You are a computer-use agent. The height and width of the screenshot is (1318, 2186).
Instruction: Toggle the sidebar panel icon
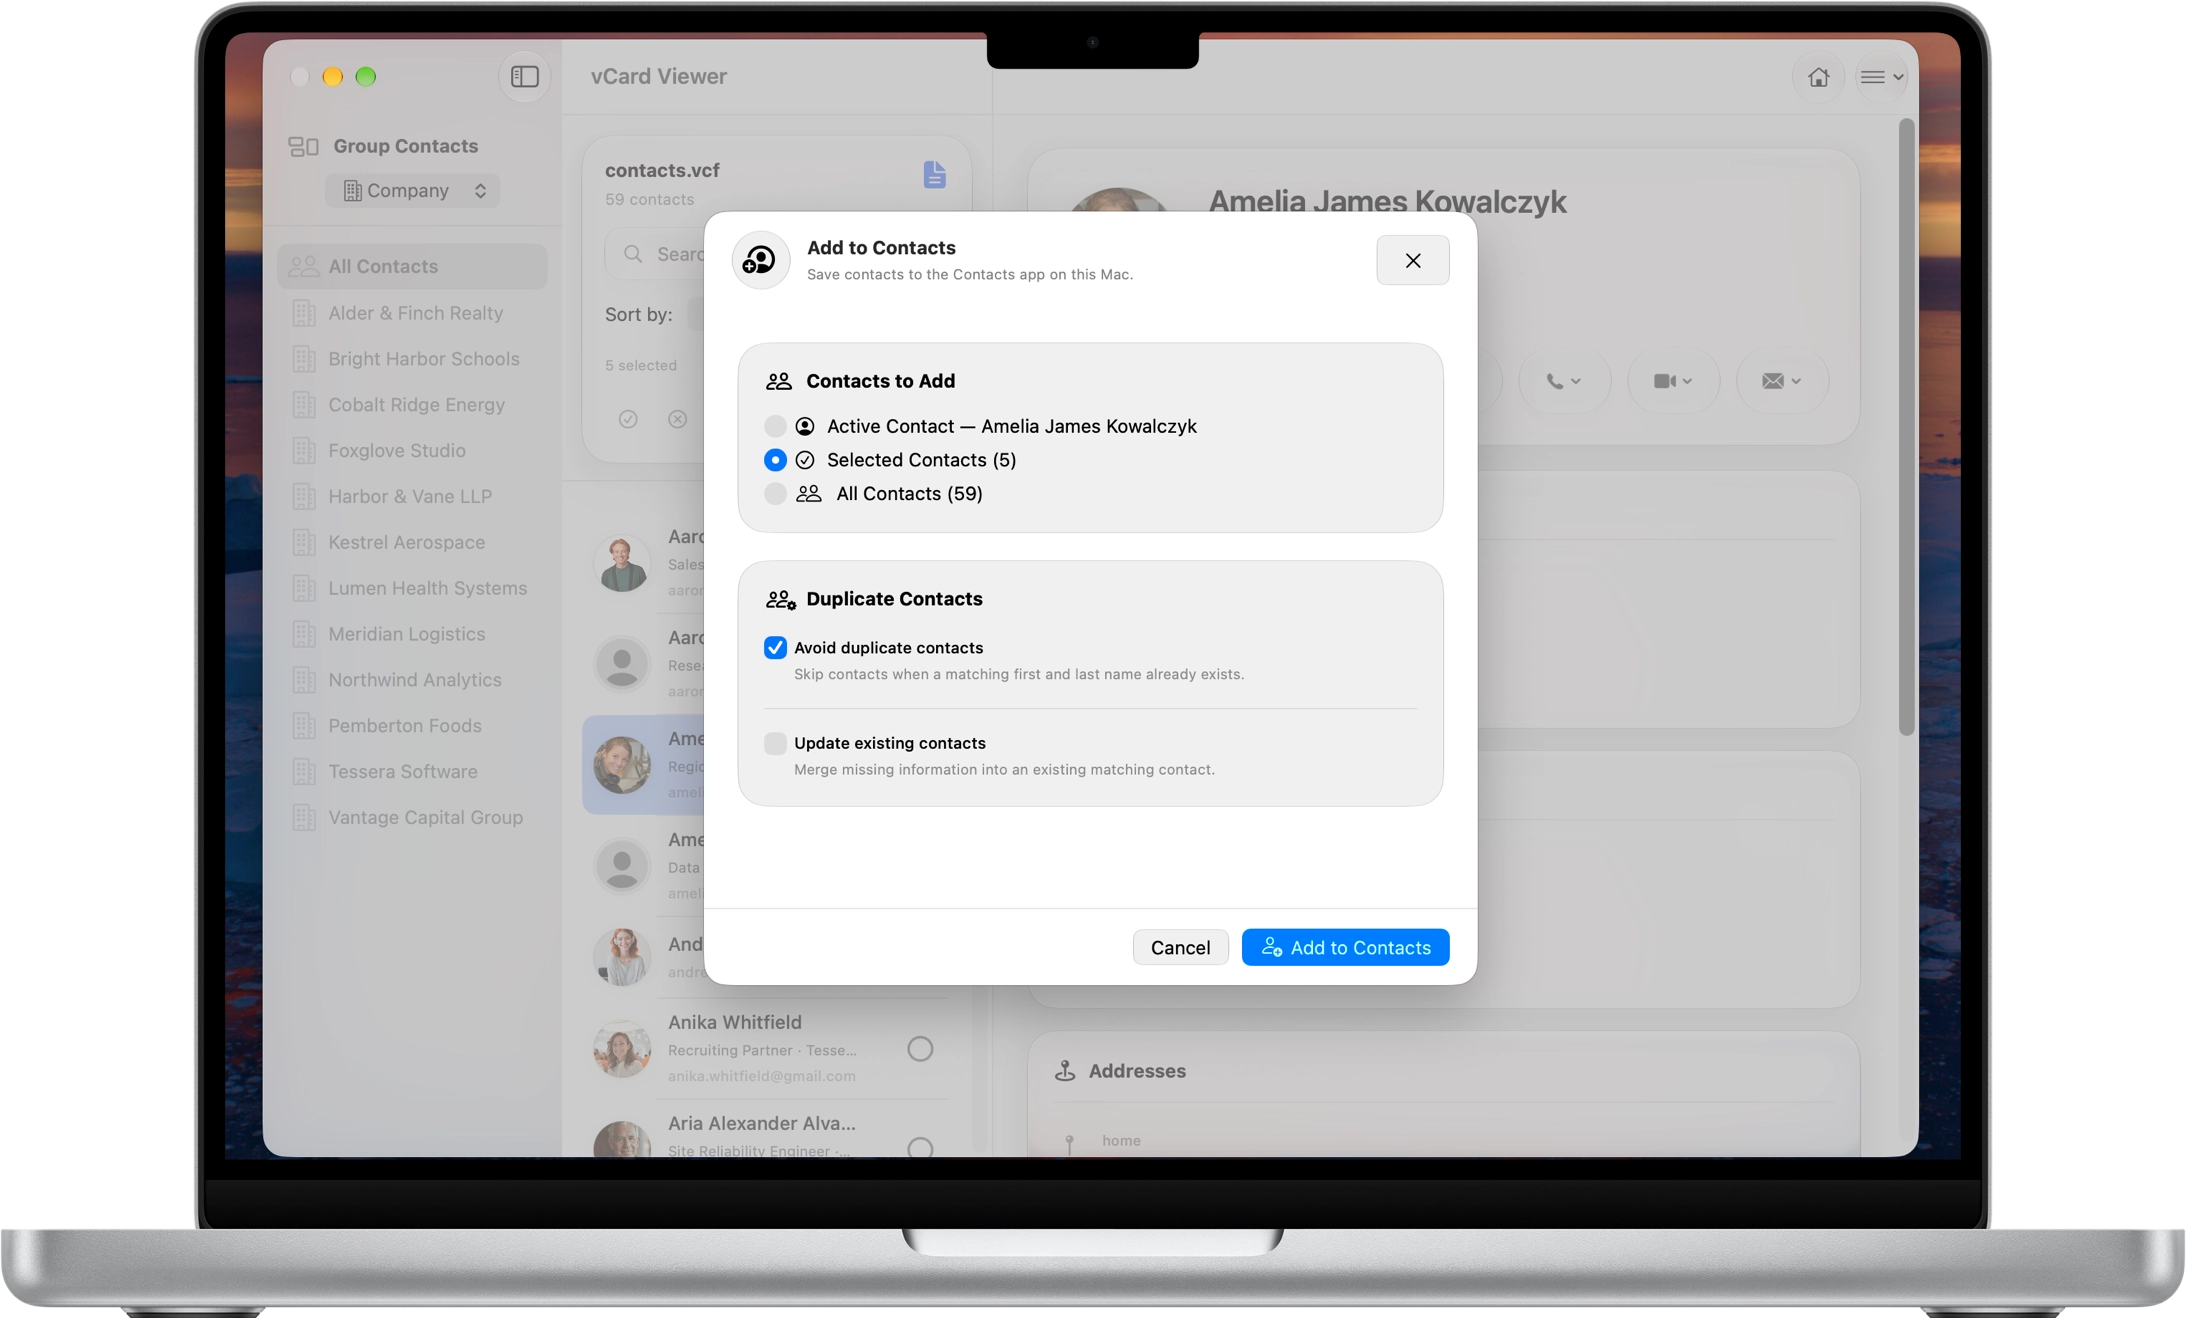tap(524, 77)
